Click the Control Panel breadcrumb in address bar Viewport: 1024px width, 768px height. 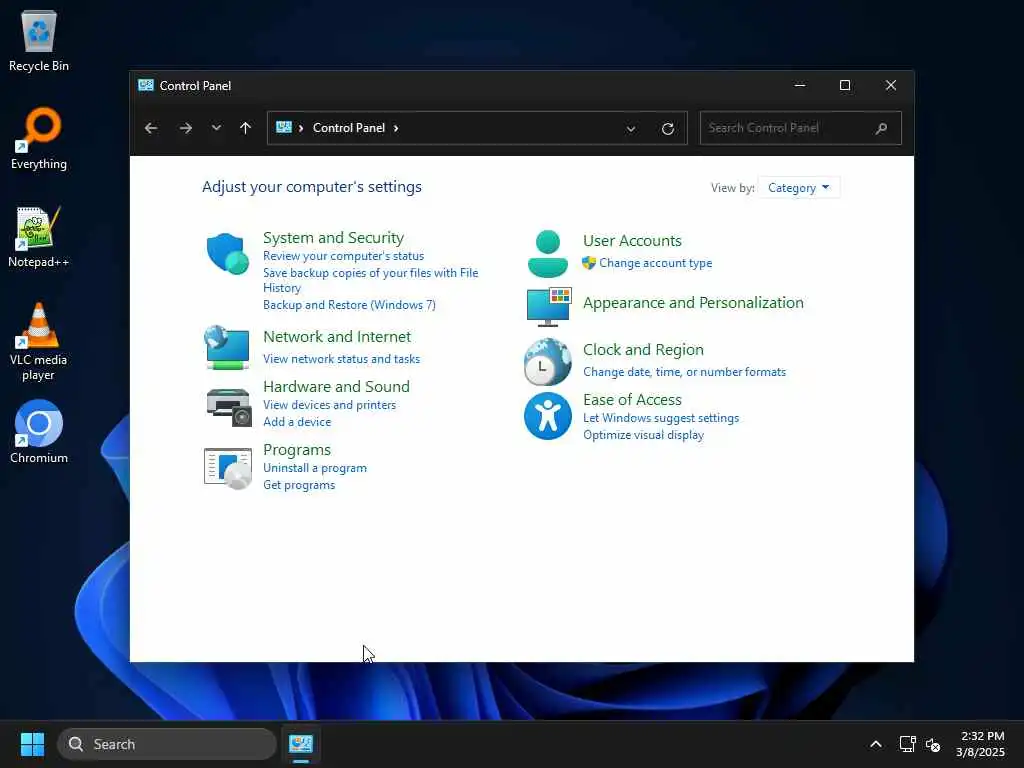[349, 128]
